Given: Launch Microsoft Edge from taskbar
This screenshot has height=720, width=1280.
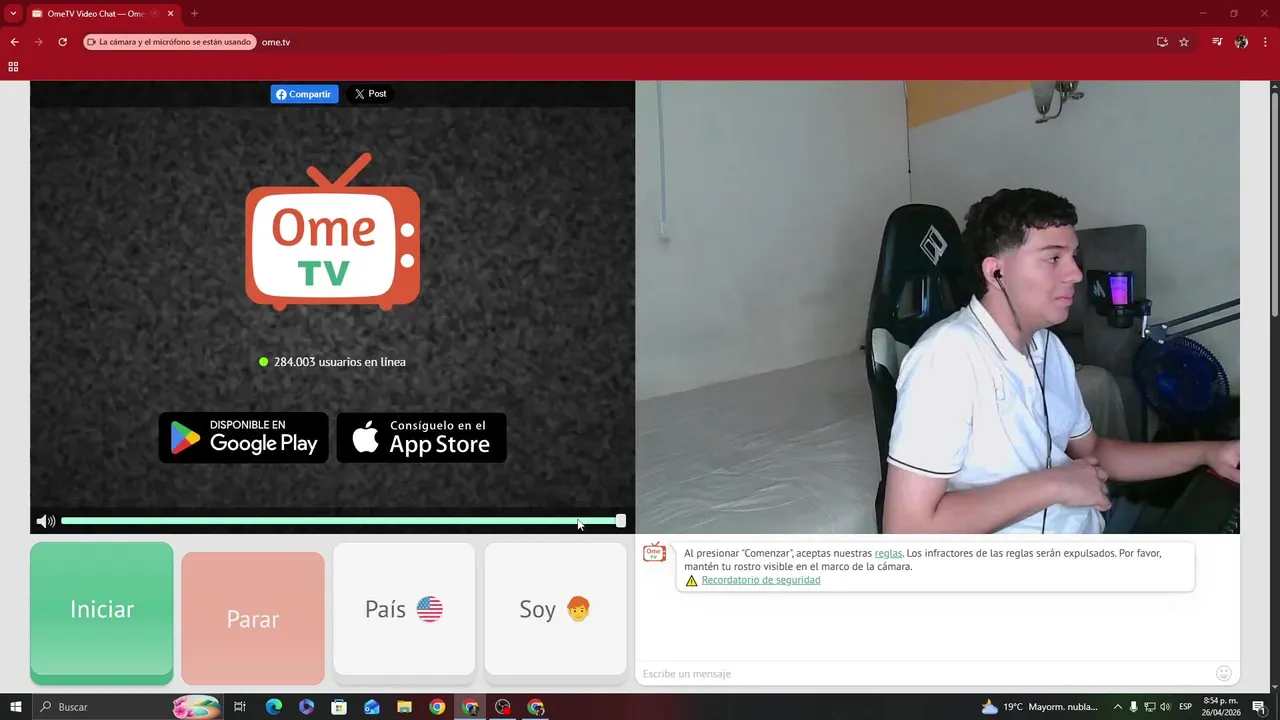Looking at the screenshot, I should click(x=274, y=707).
